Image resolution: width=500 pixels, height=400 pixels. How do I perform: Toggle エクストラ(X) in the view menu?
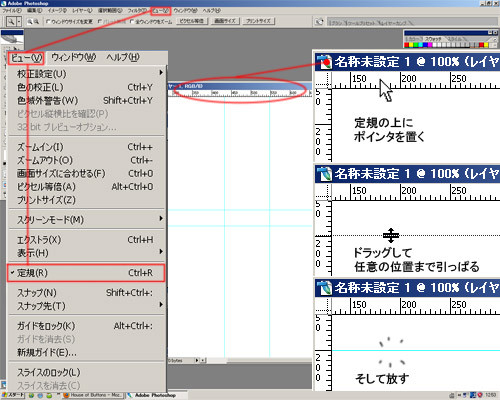[x=86, y=240]
